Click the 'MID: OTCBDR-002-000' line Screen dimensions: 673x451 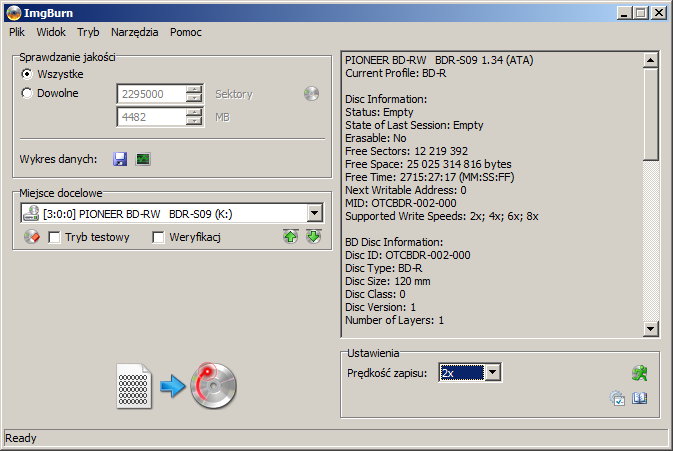(x=401, y=203)
